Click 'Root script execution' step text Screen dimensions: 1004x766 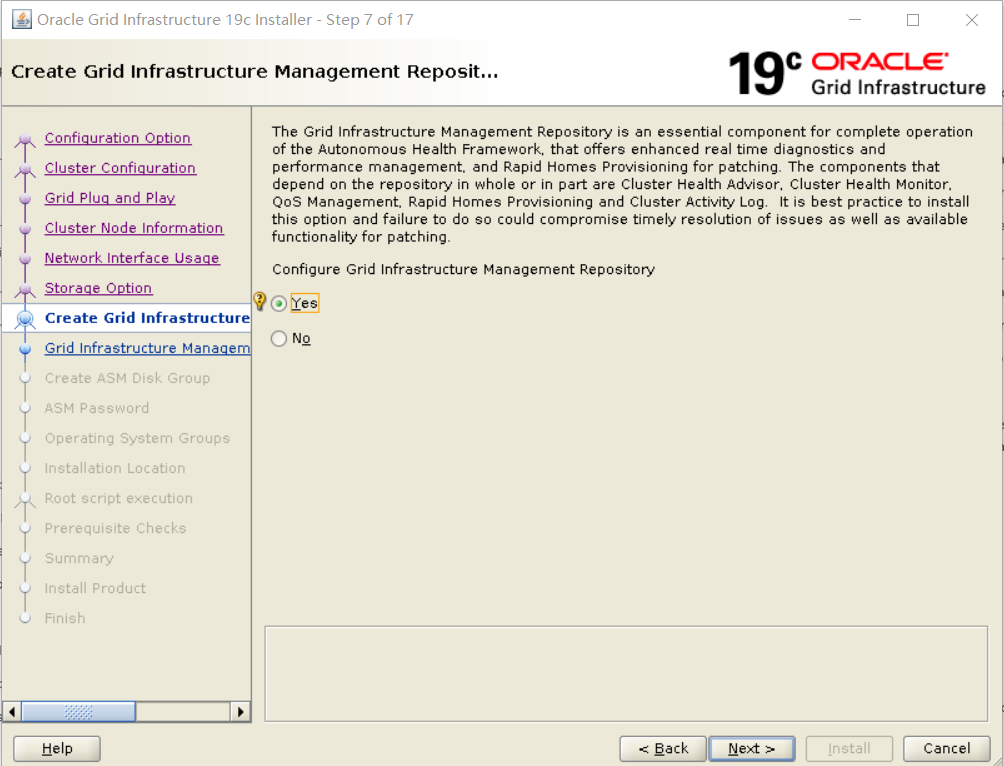coord(118,498)
